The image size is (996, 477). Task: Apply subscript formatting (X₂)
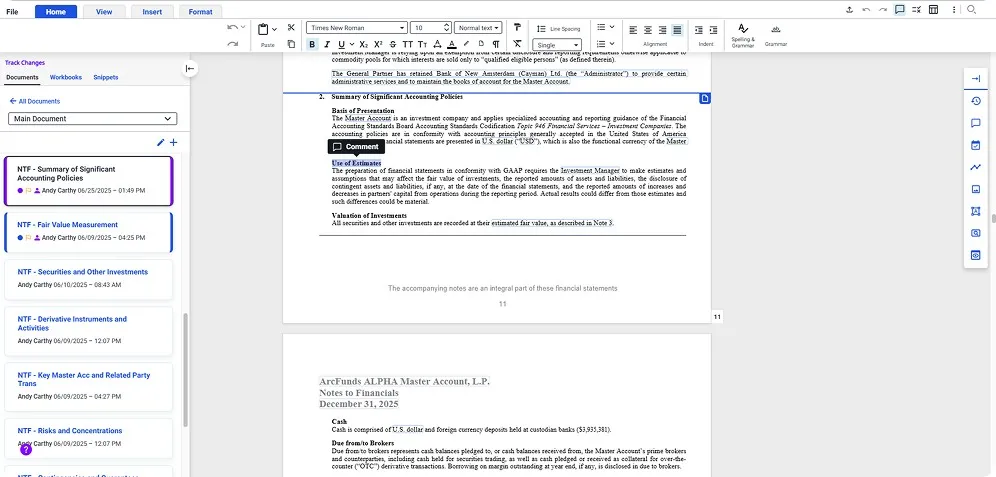(363, 44)
